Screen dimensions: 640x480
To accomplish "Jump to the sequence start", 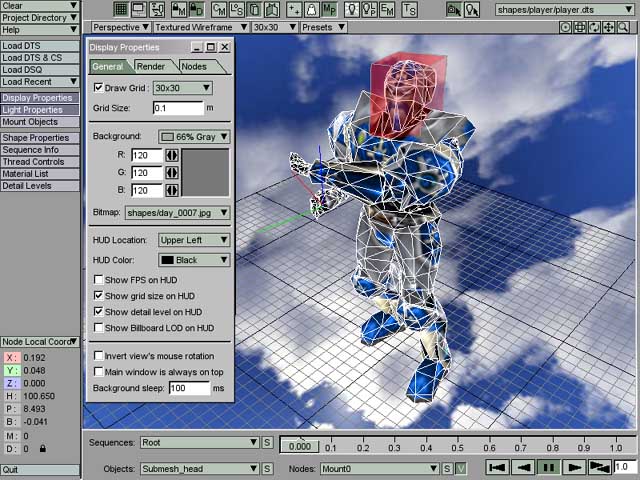I will click(x=496, y=467).
